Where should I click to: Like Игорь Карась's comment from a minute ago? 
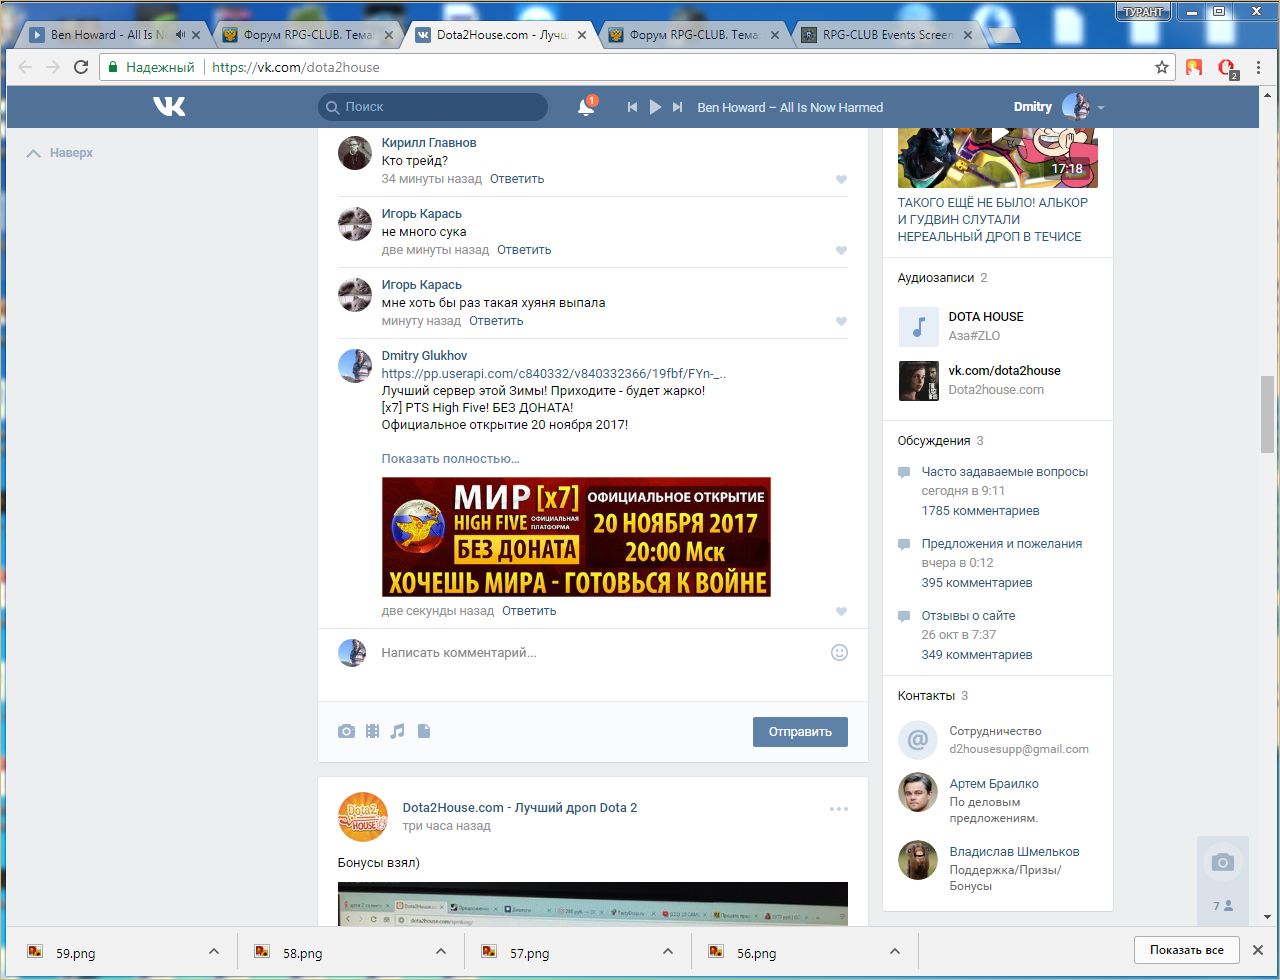pyautogui.click(x=841, y=322)
